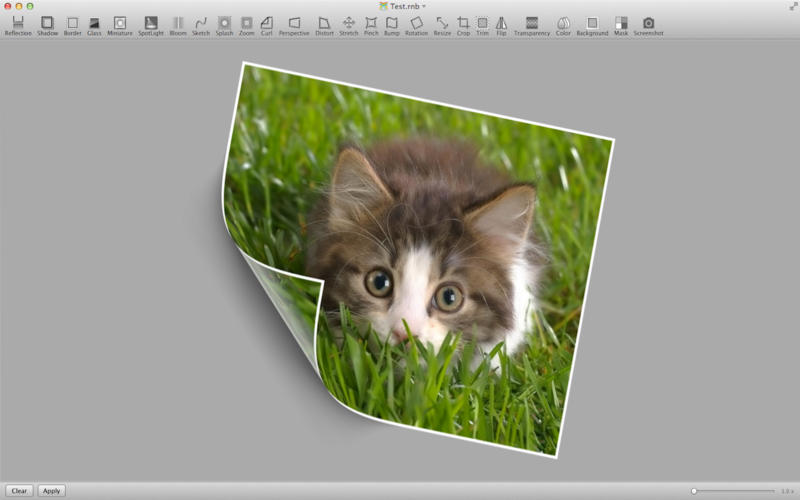This screenshot has width=800, height=500.
Task: Select the Zoom effect tool
Action: 246,26
